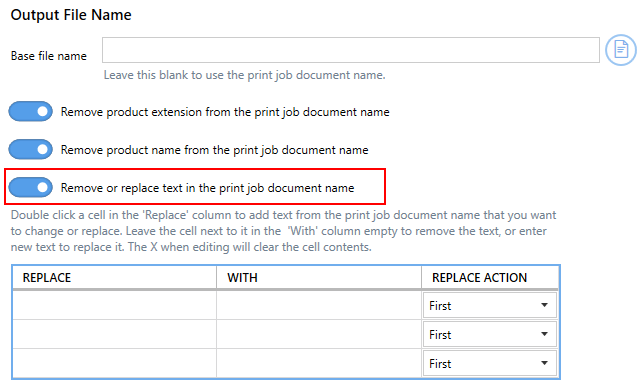644x390 pixels.
Task: Click the REPLACE column header
Action: coord(115,278)
